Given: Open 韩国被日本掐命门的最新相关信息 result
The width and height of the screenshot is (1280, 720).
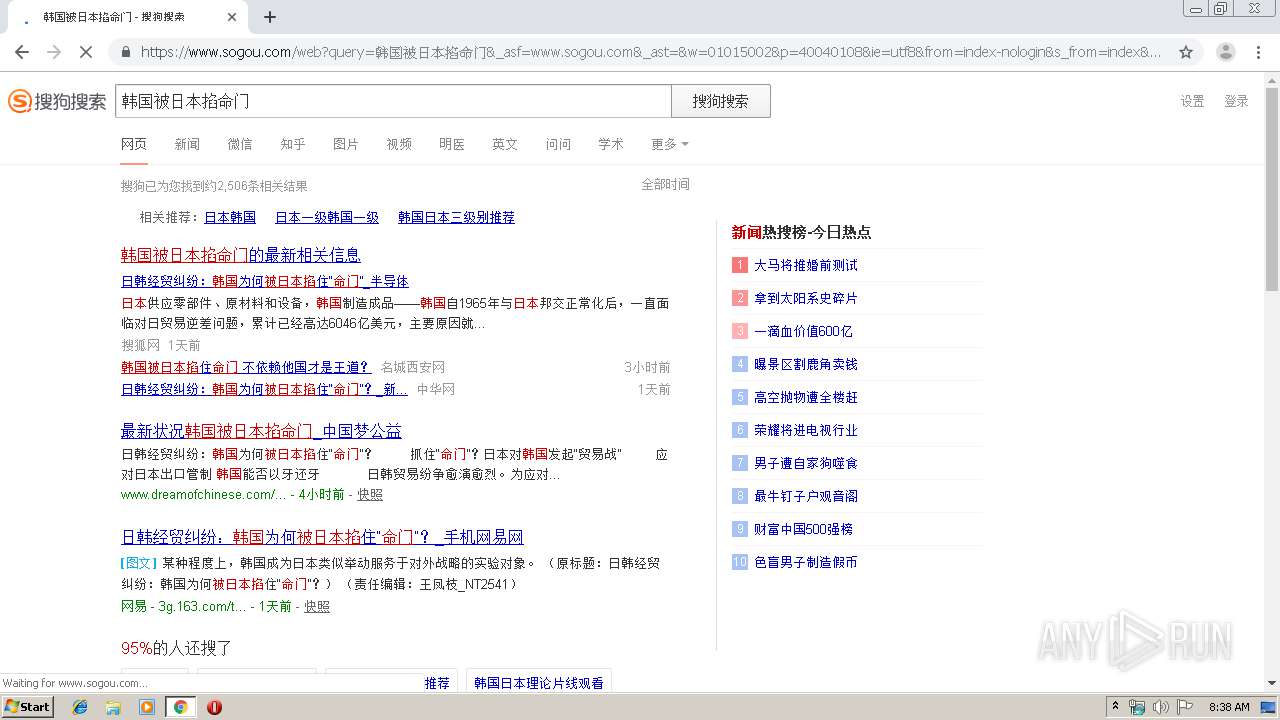Looking at the screenshot, I should [x=241, y=255].
